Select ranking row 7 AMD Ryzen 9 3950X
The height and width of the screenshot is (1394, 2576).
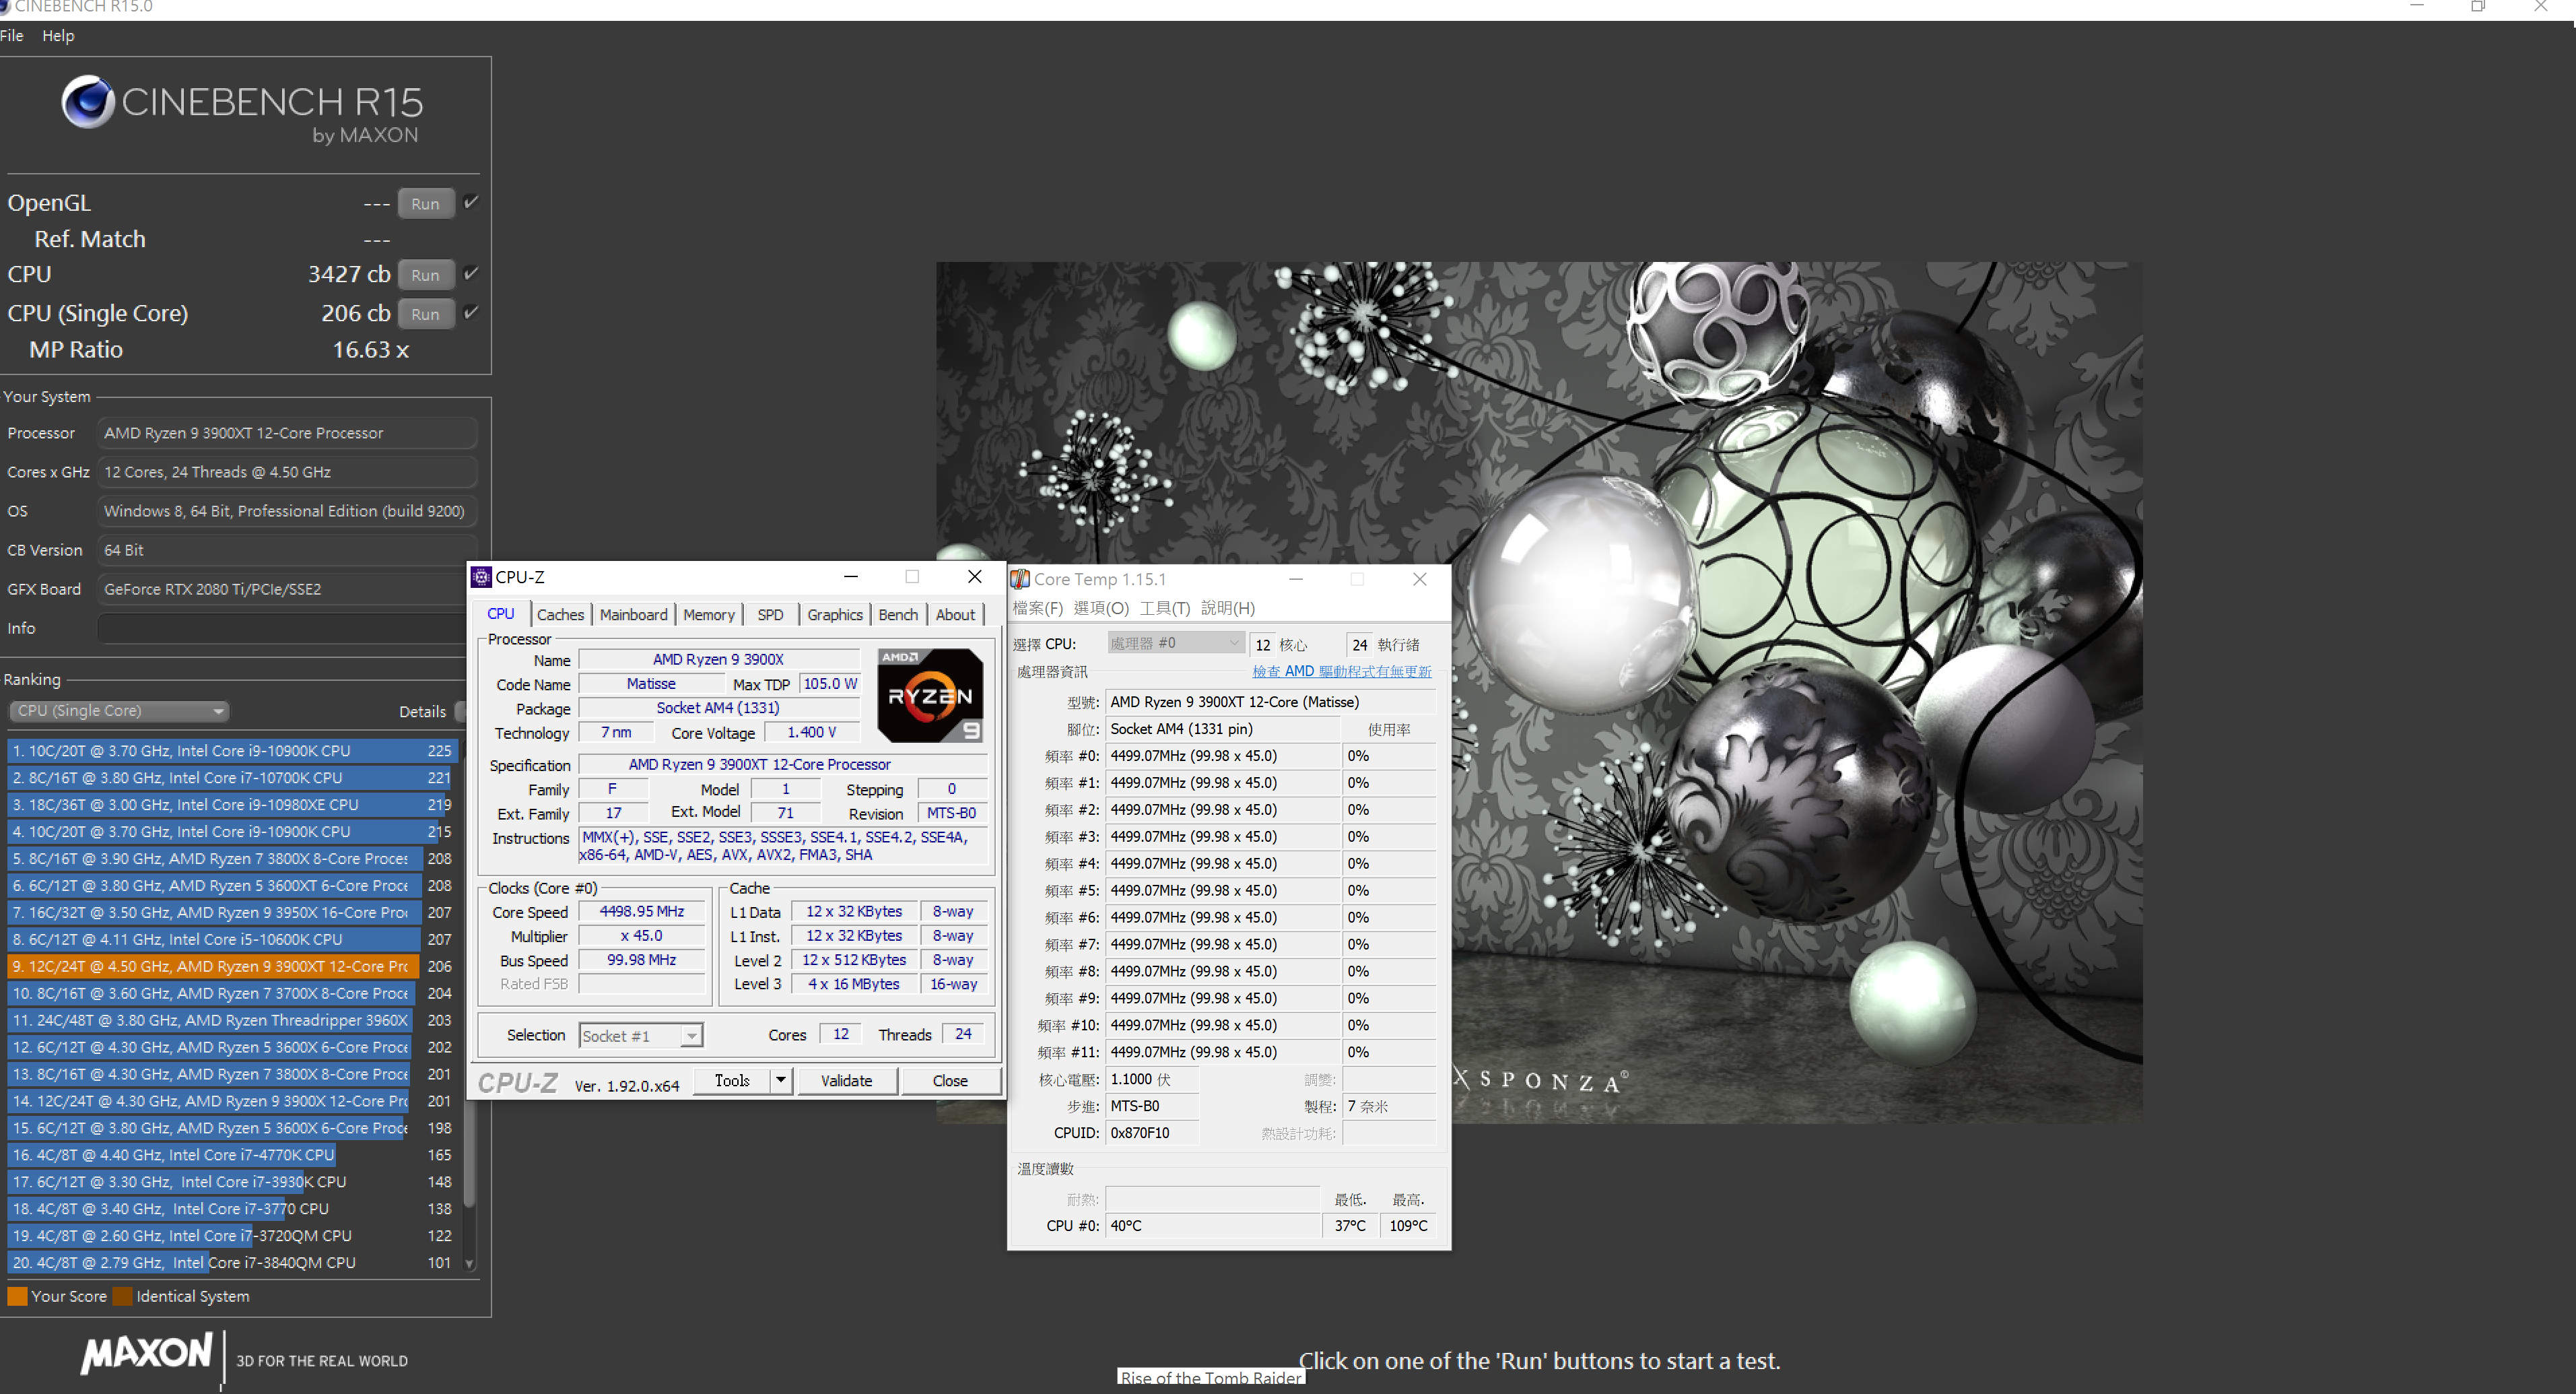232,912
